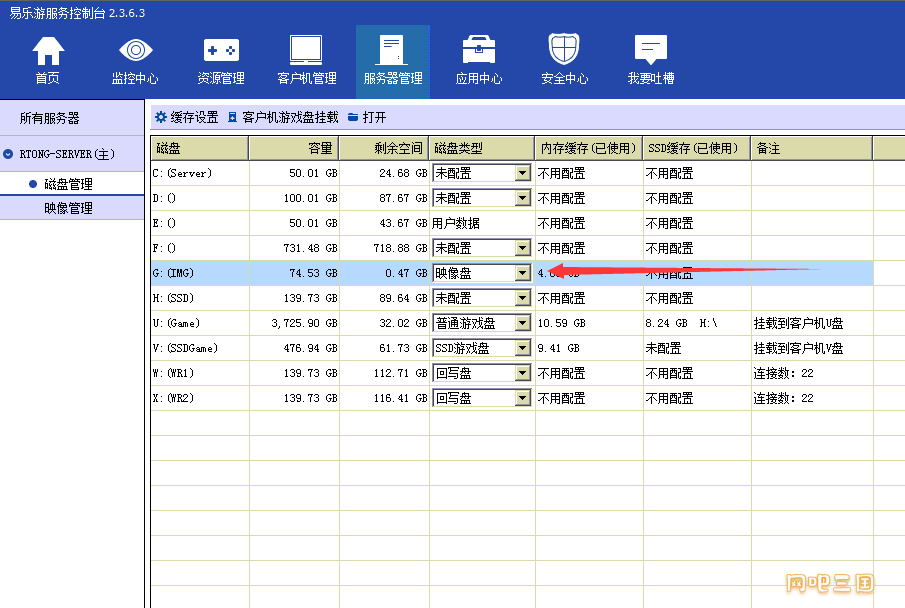Open 应用中心 toolbox icon
Screen dimensions: 905x608
point(478,50)
